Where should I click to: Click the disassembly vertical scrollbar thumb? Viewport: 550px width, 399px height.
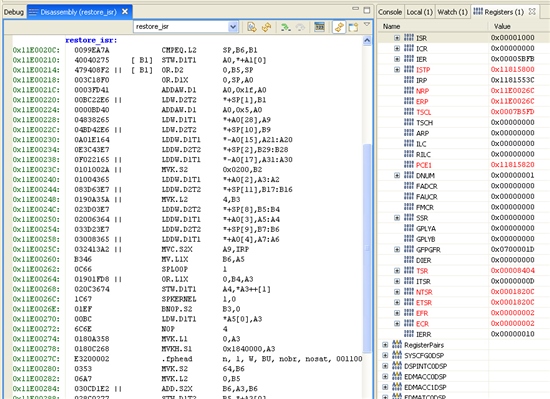tap(367, 248)
